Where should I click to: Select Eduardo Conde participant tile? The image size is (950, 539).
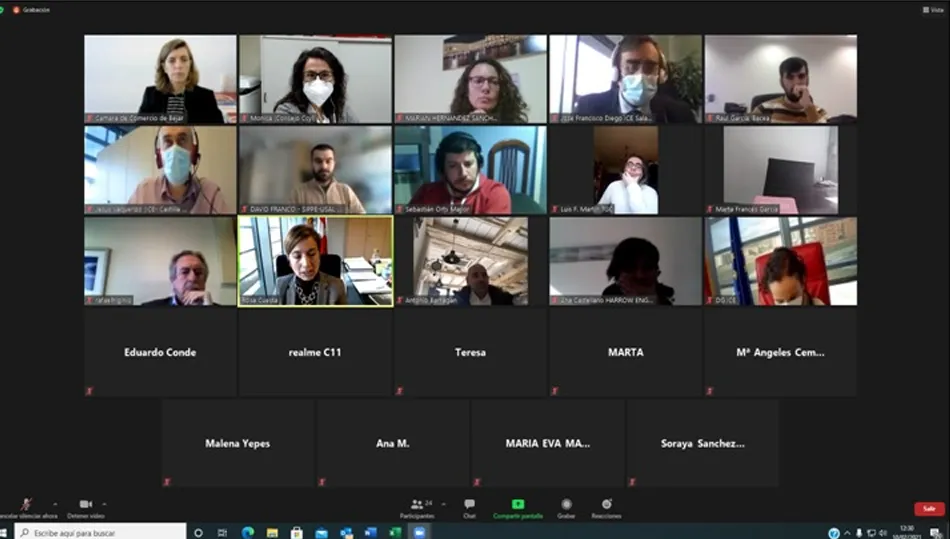(160, 352)
